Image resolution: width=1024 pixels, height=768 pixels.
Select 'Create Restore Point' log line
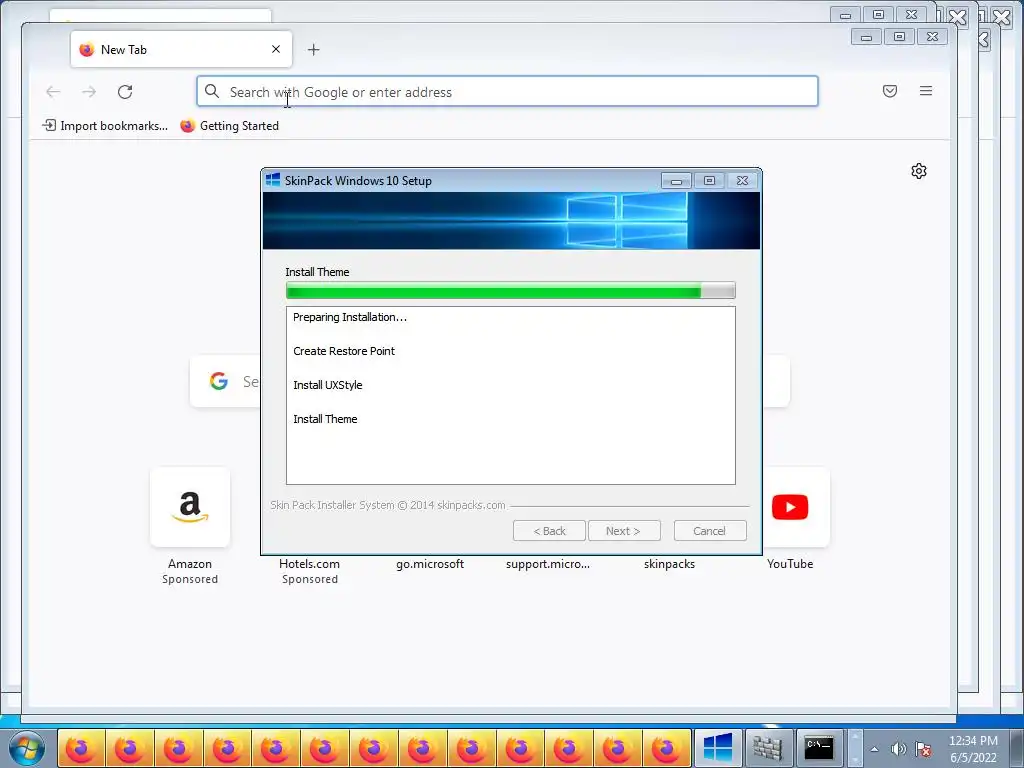pyautogui.click(x=344, y=351)
